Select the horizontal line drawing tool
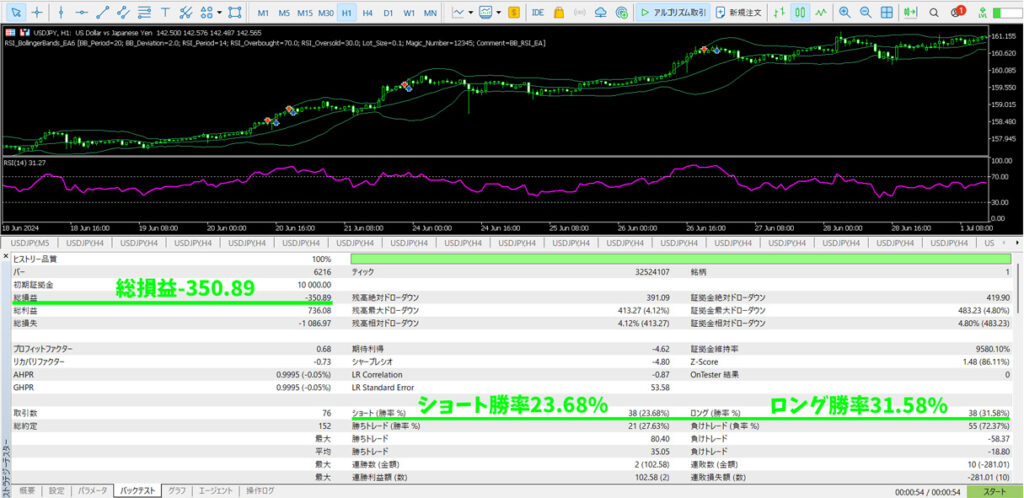 [82, 12]
